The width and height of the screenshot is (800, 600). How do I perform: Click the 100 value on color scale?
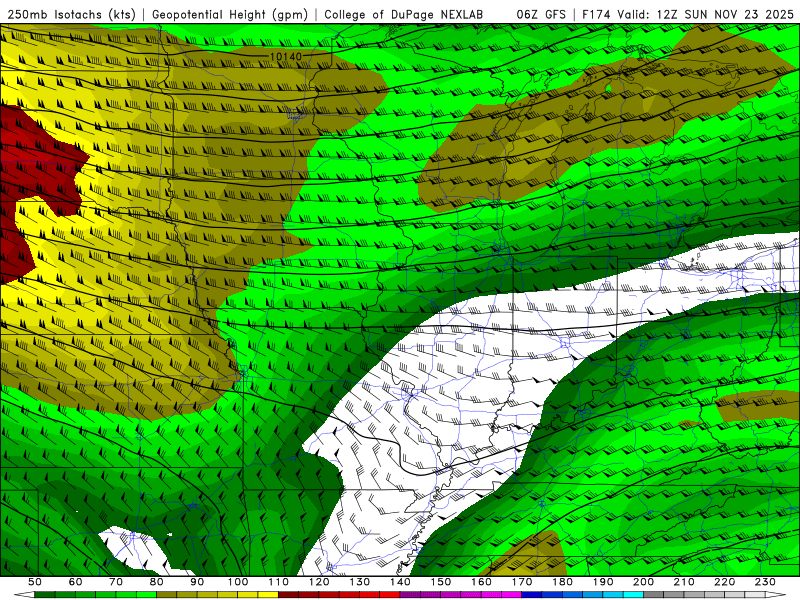(x=238, y=582)
